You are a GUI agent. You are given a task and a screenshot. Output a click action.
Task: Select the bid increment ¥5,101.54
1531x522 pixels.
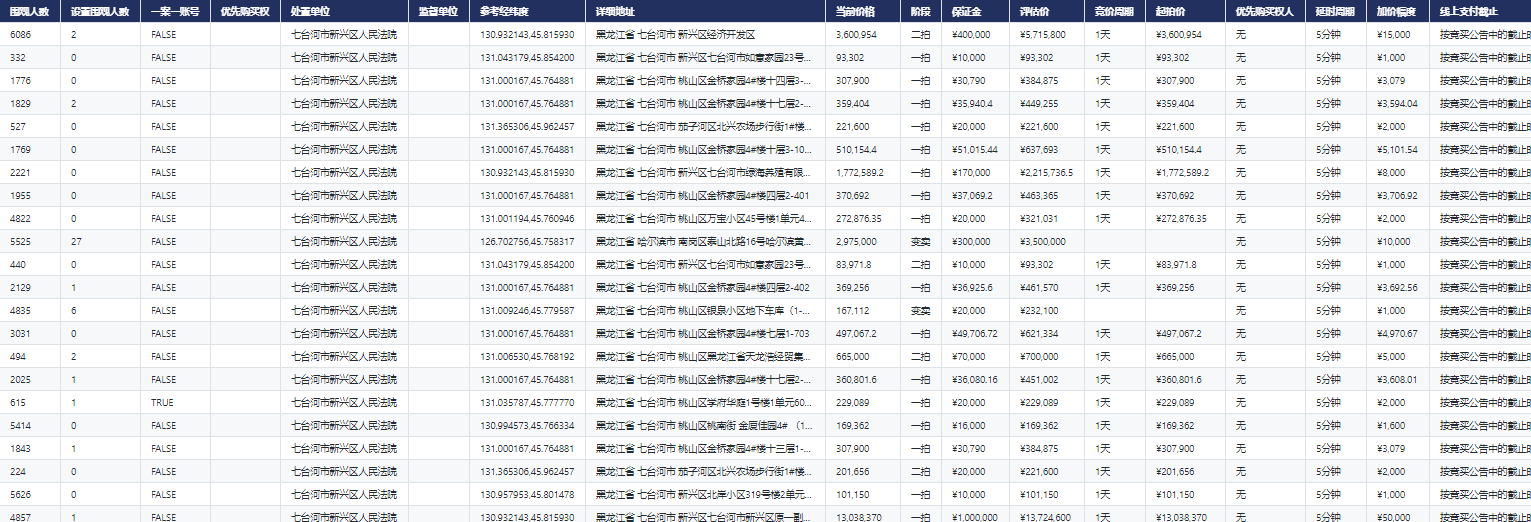1398,149
